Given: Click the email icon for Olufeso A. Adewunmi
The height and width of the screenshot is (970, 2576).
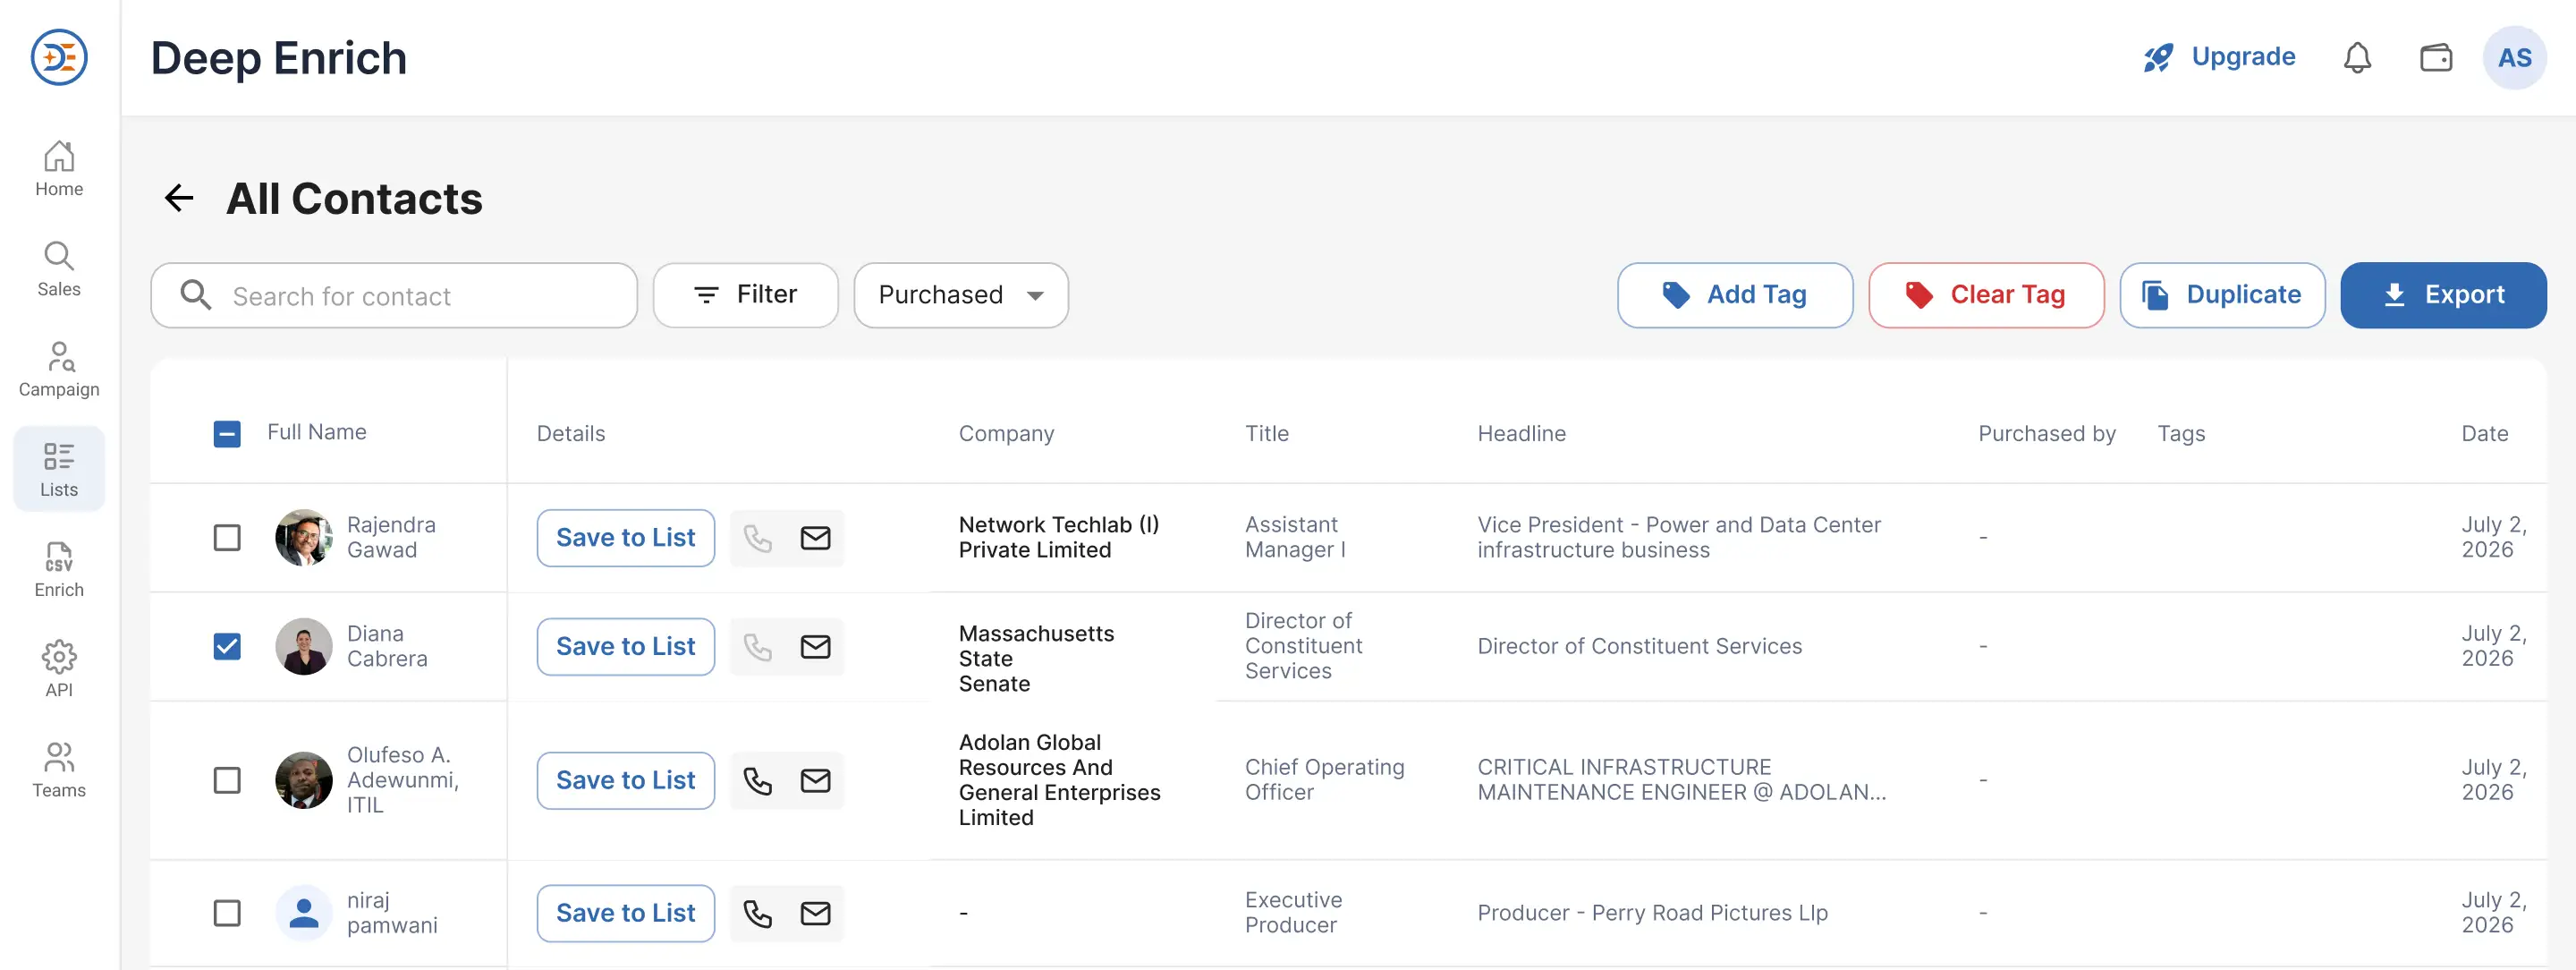Looking at the screenshot, I should (x=816, y=781).
